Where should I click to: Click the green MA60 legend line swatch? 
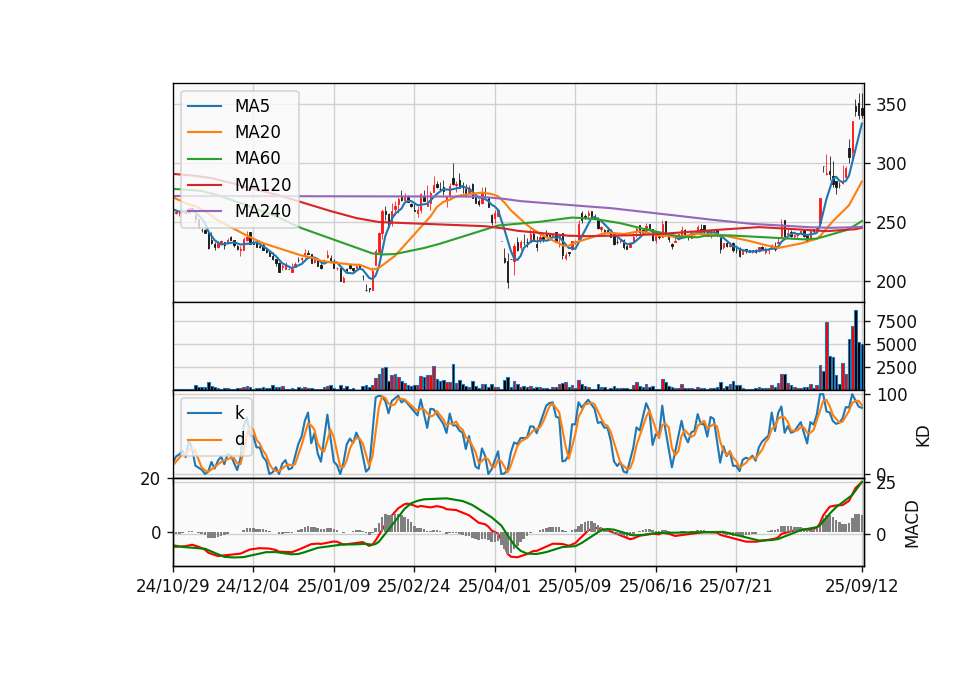(204, 159)
